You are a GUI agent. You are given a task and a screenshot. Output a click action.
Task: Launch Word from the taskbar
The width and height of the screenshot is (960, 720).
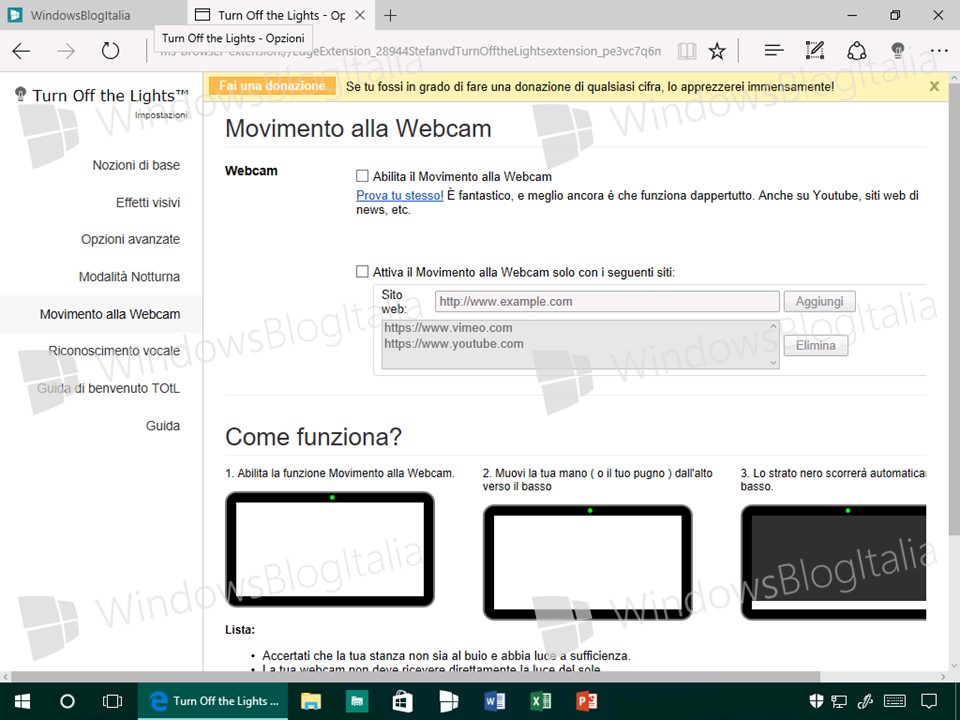click(495, 701)
